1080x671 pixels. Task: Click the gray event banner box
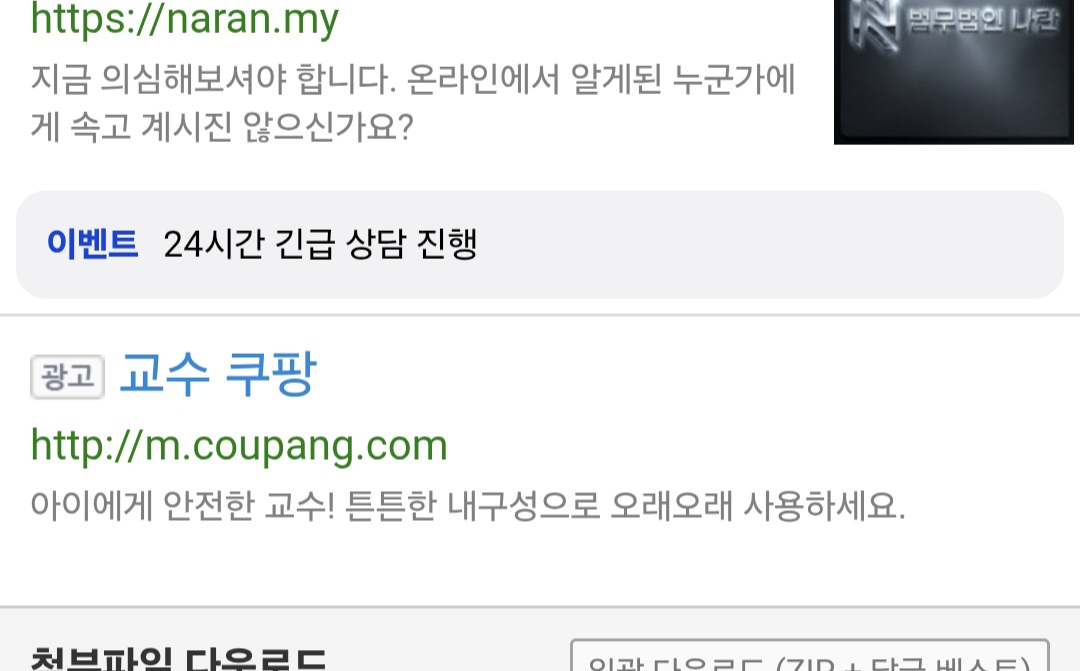(x=539, y=245)
